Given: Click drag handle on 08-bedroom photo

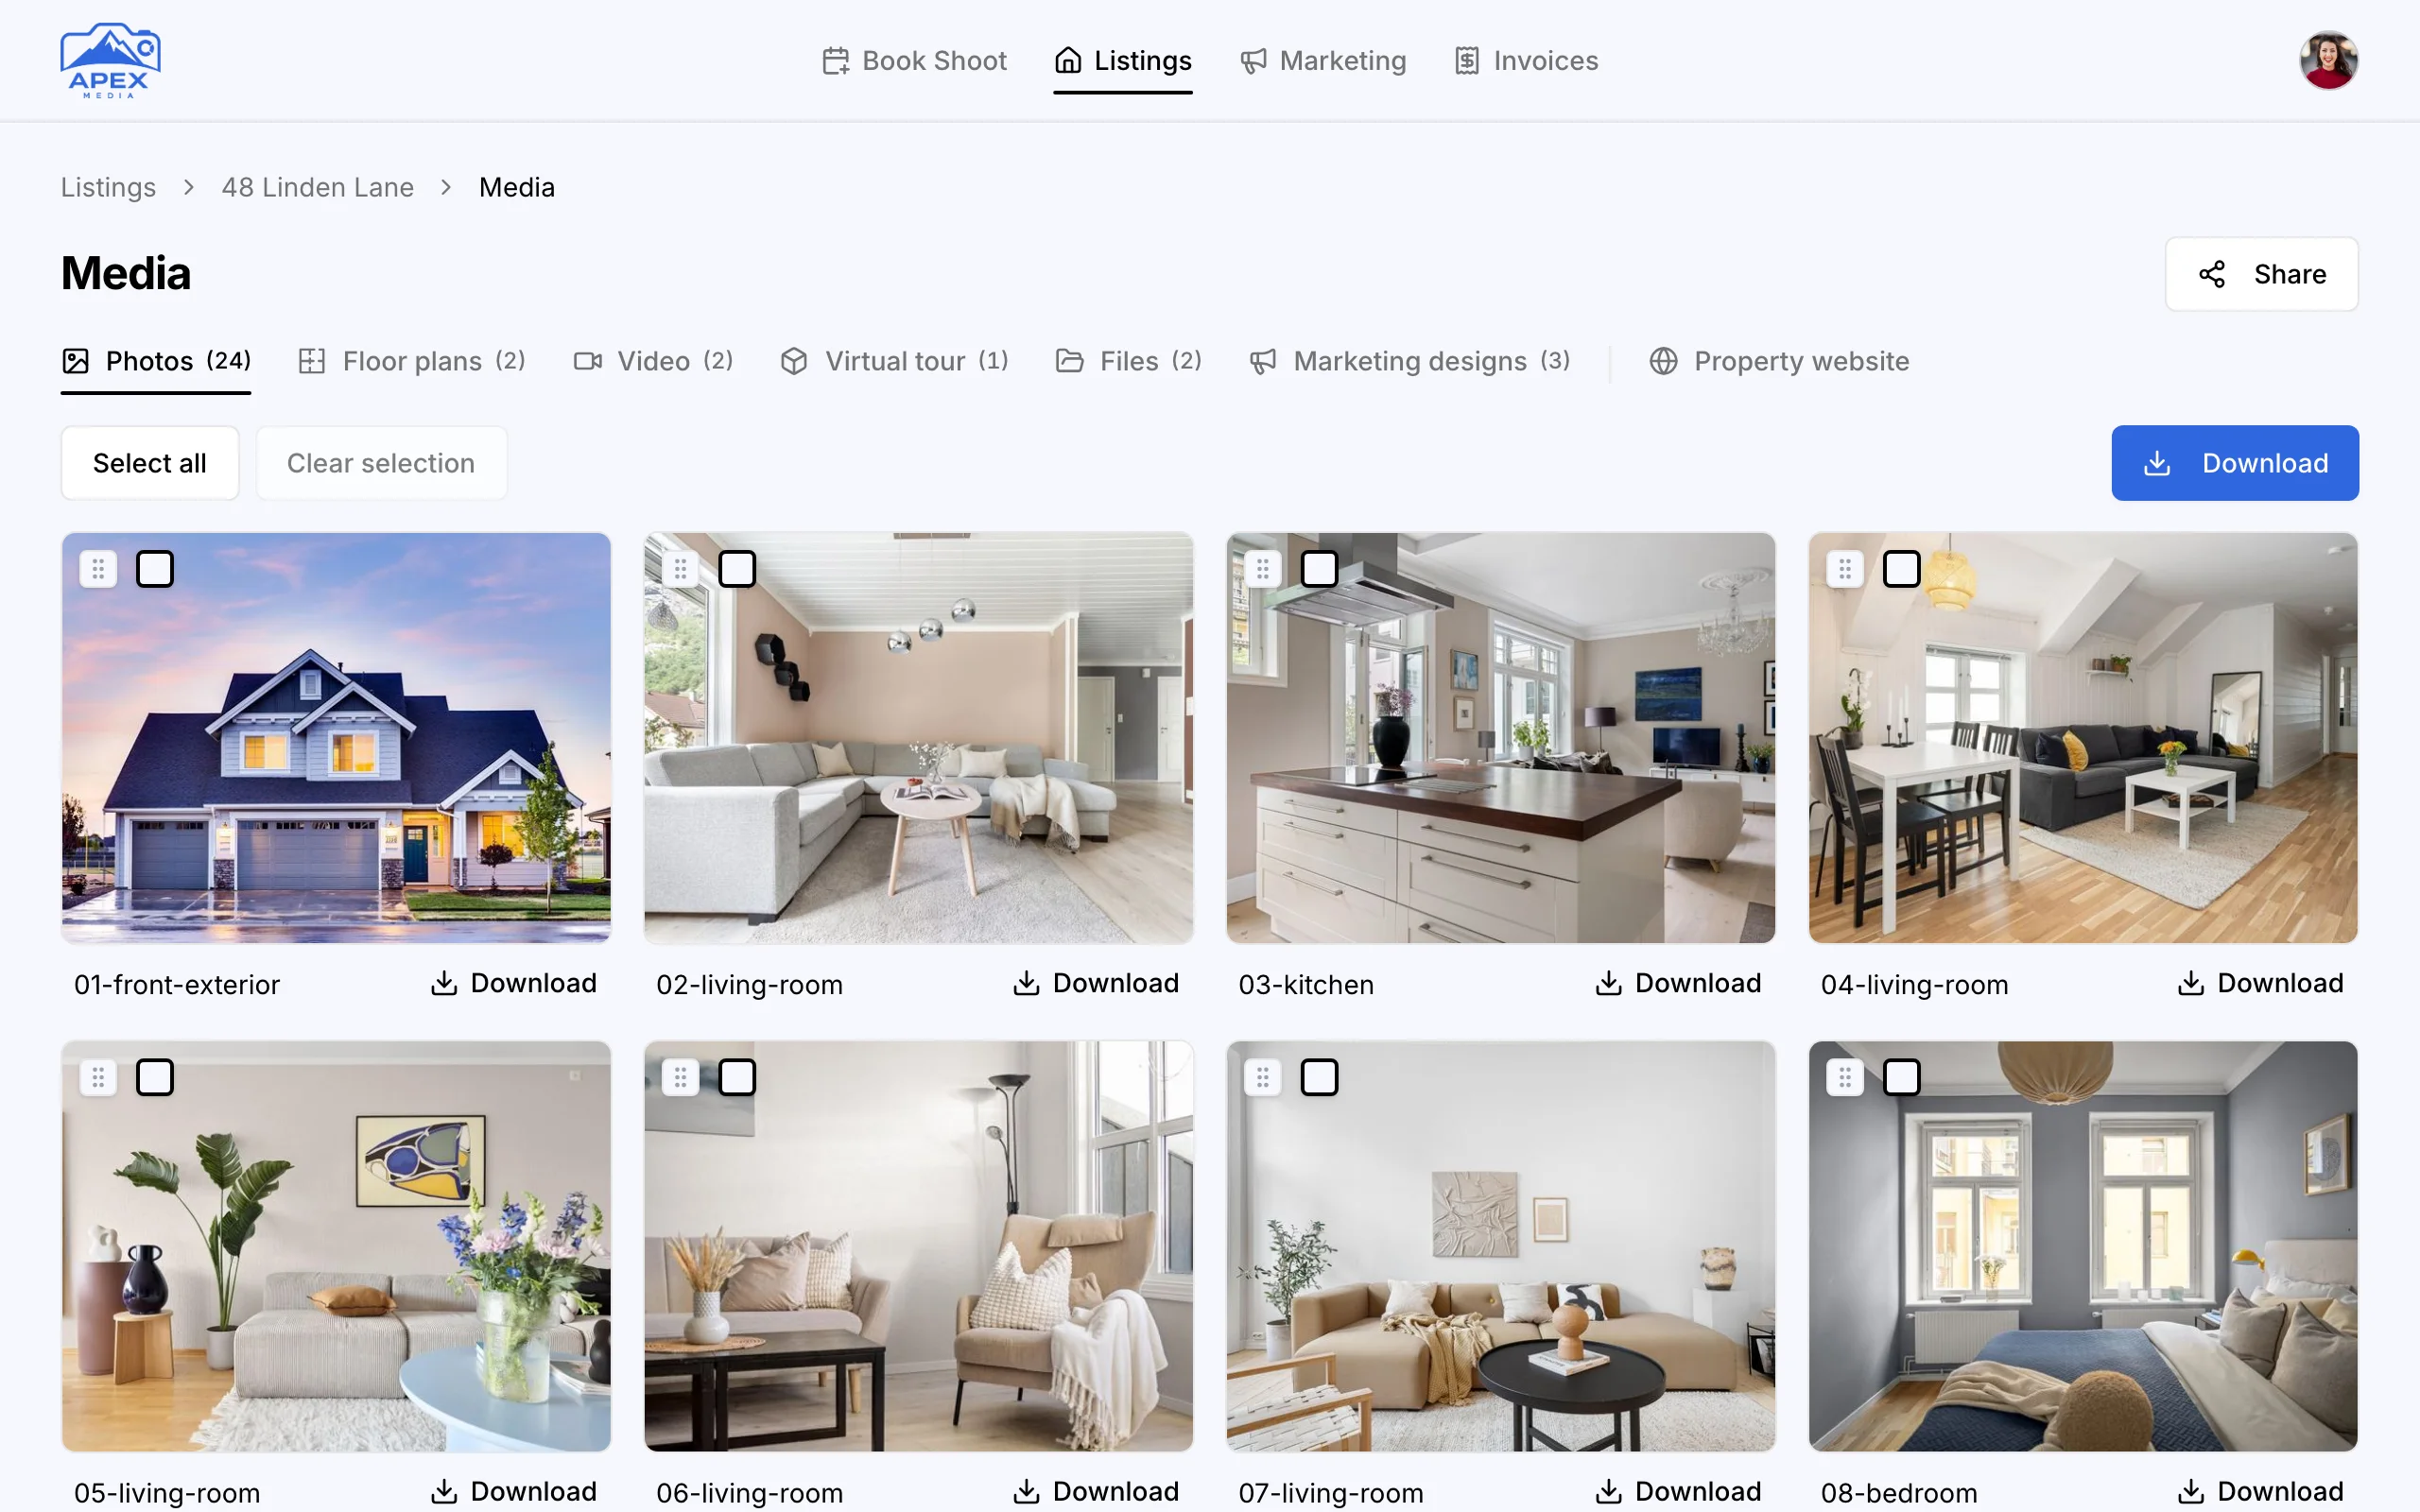Looking at the screenshot, I should 1845,1077.
